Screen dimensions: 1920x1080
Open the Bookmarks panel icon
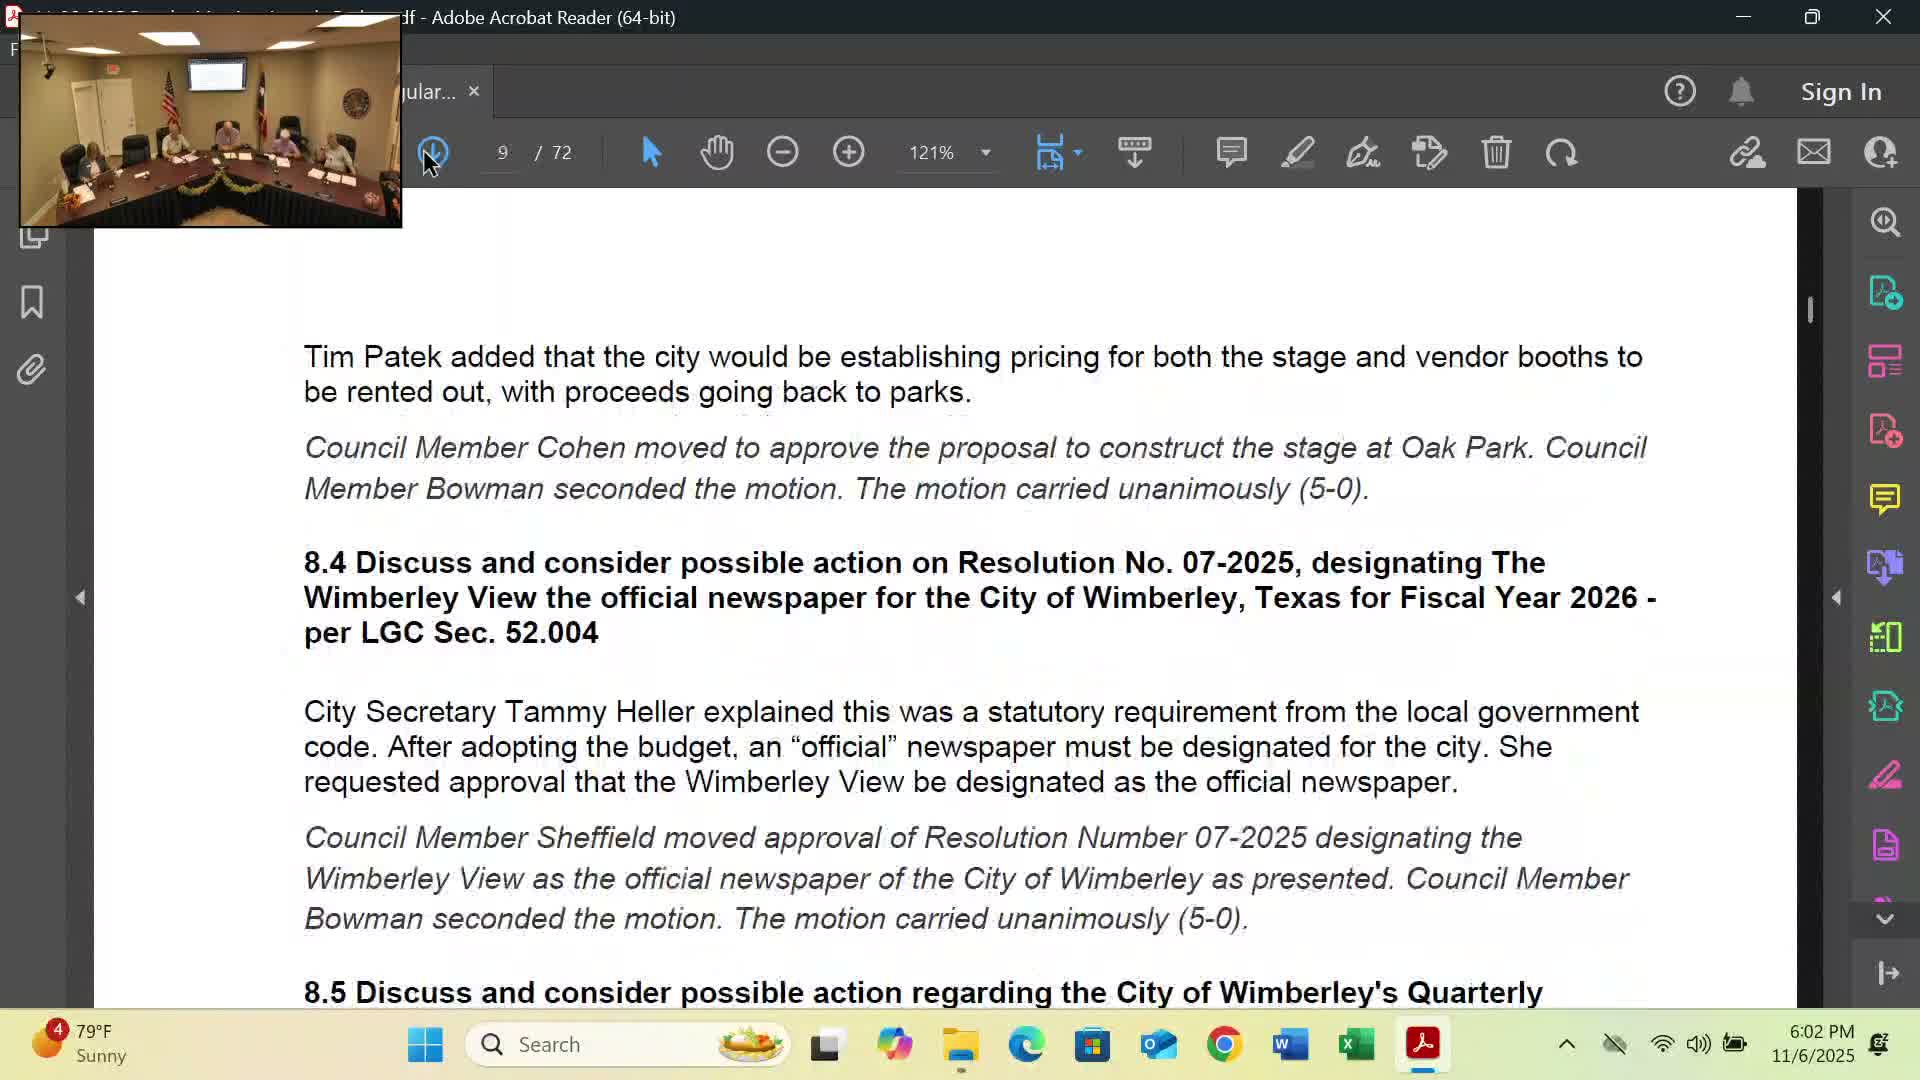coord(32,302)
